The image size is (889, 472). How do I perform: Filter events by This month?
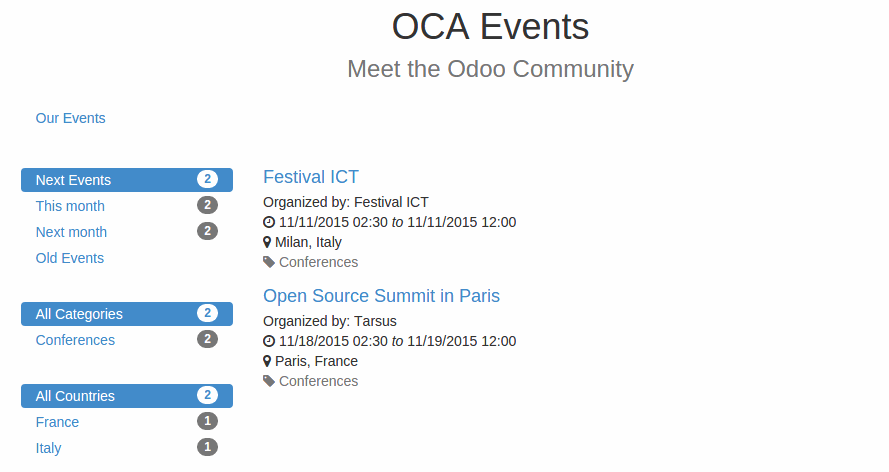70,206
